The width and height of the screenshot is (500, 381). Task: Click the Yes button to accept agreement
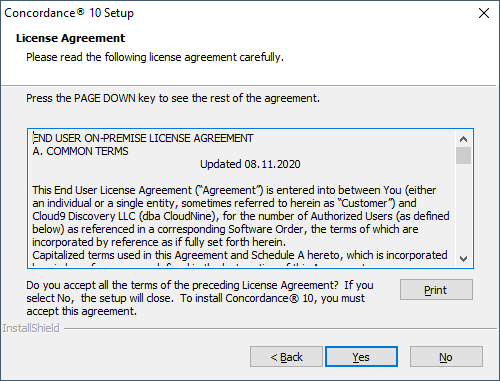point(361,357)
